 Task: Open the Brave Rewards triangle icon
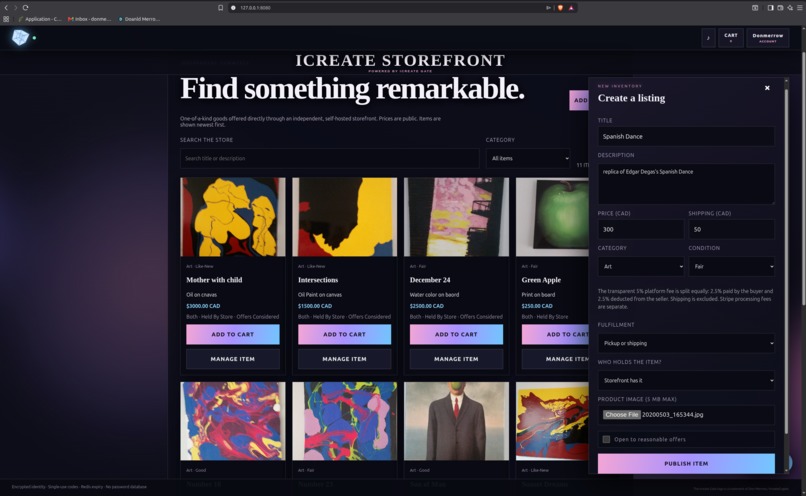(571, 8)
